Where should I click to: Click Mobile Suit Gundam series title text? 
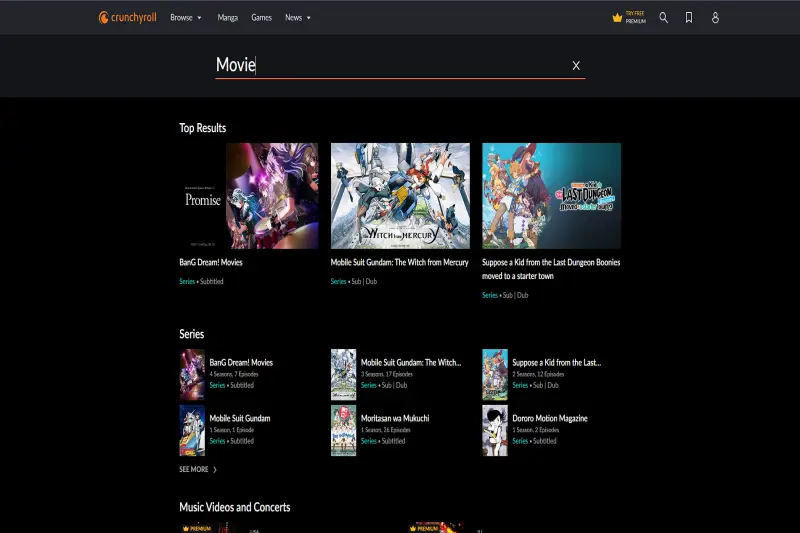pyautogui.click(x=240, y=418)
